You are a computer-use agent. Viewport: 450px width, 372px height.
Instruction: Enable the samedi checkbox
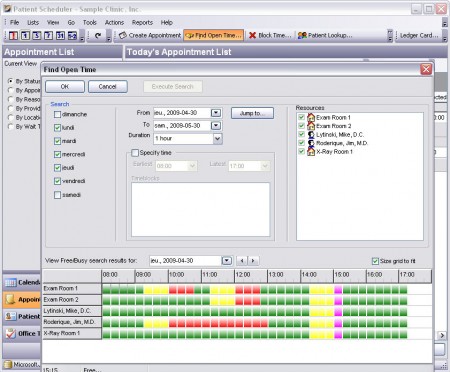[57, 195]
